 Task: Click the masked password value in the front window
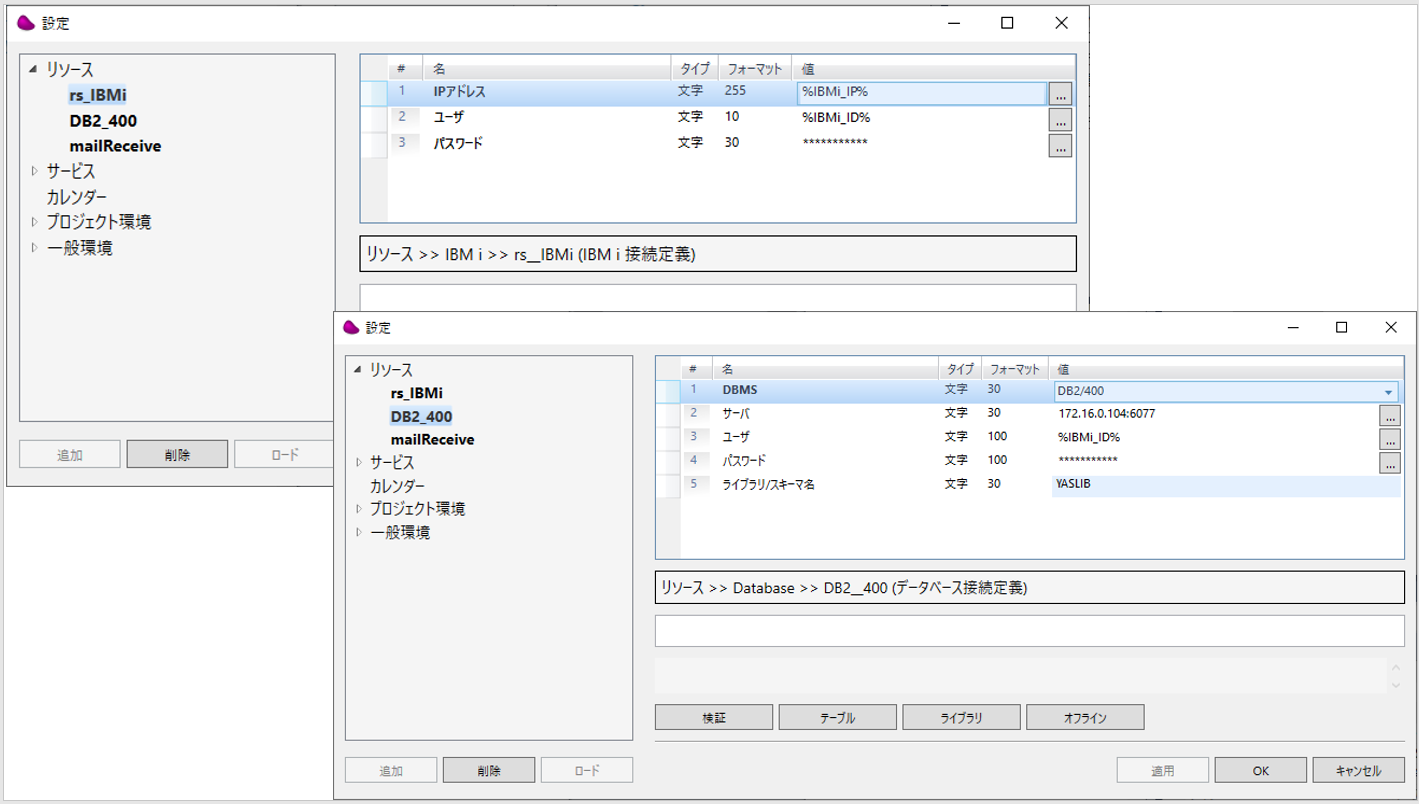pyautogui.click(x=1088, y=461)
